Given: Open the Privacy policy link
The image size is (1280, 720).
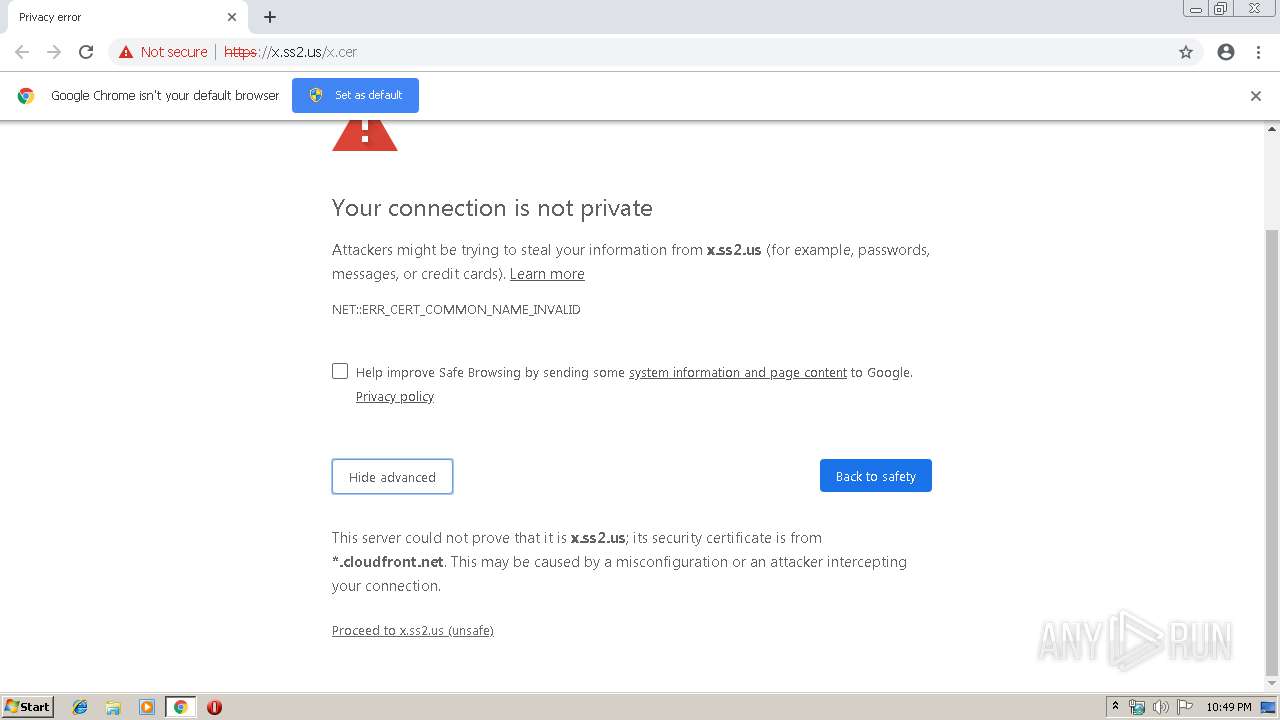Looking at the screenshot, I should [x=395, y=396].
